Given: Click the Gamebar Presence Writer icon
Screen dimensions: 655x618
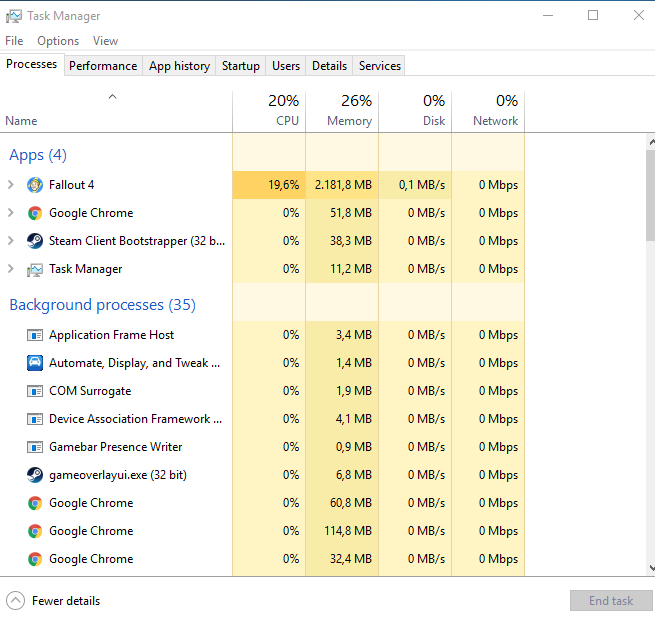Looking at the screenshot, I should tap(35, 447).
